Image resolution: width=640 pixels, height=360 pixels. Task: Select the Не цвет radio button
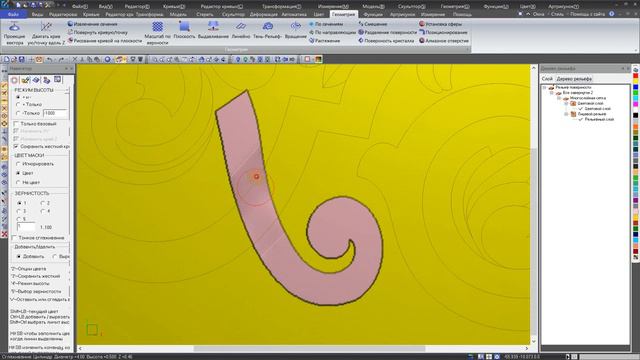[18, 182]
